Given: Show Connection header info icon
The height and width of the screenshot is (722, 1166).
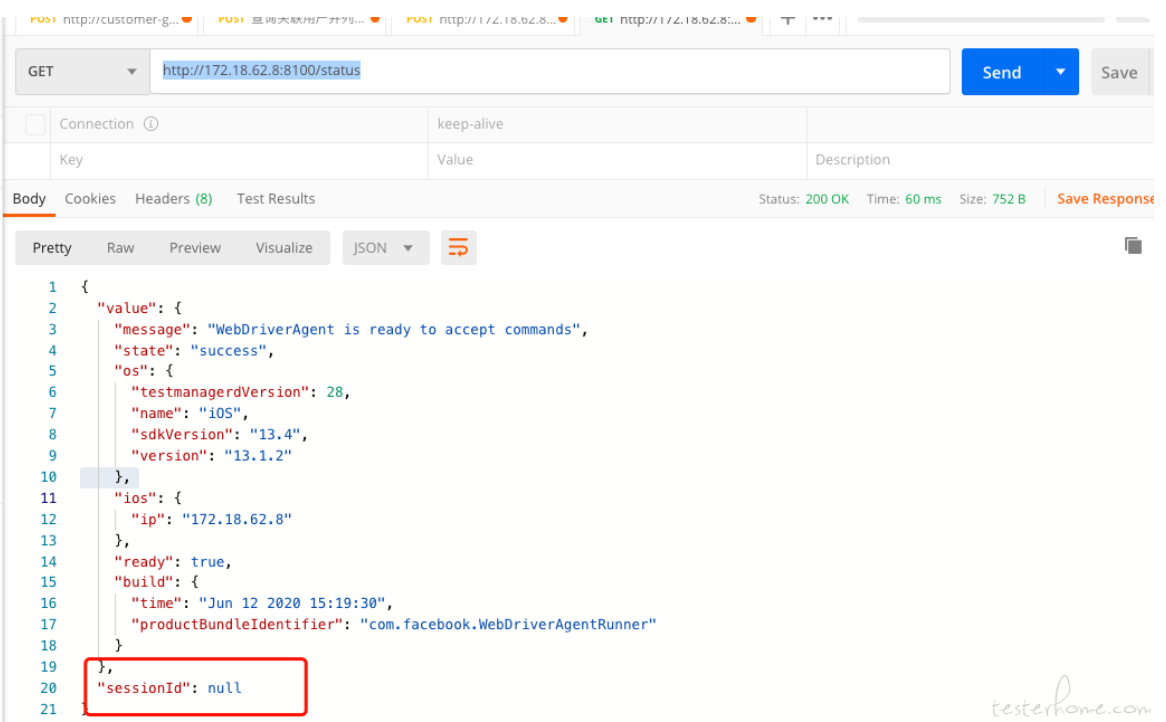Looking at the screenshot, I should coord(151,124).
